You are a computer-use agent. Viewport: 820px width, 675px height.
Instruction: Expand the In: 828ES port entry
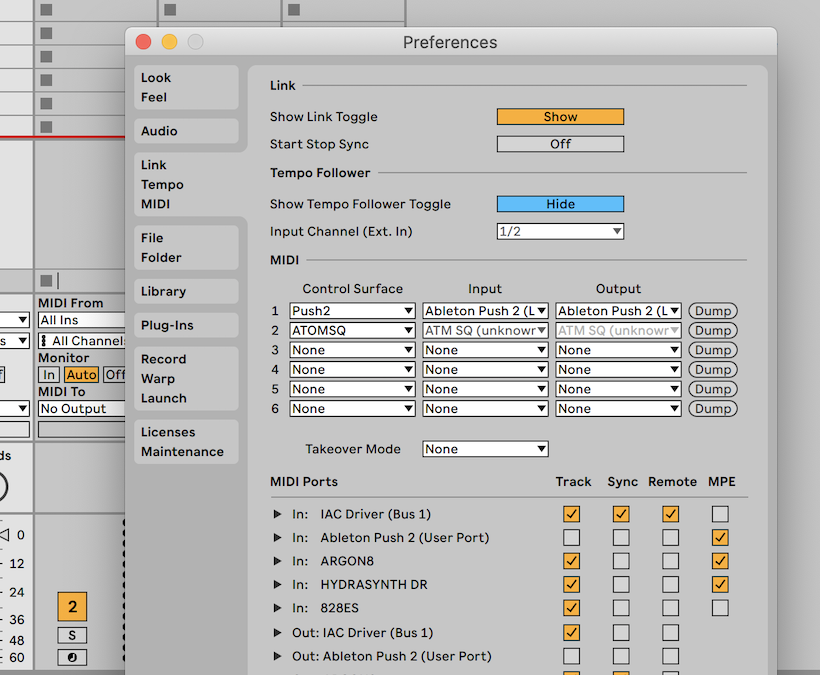pyautogui.click(x=277, y=608)
